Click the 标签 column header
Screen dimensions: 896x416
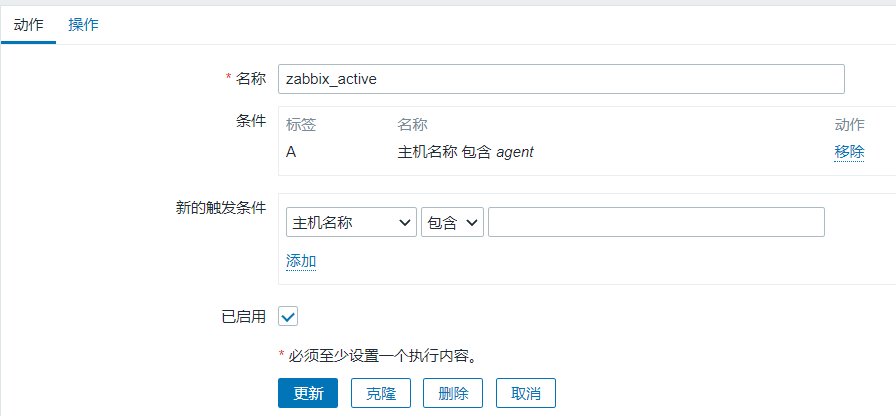click(x=301, y=125)
